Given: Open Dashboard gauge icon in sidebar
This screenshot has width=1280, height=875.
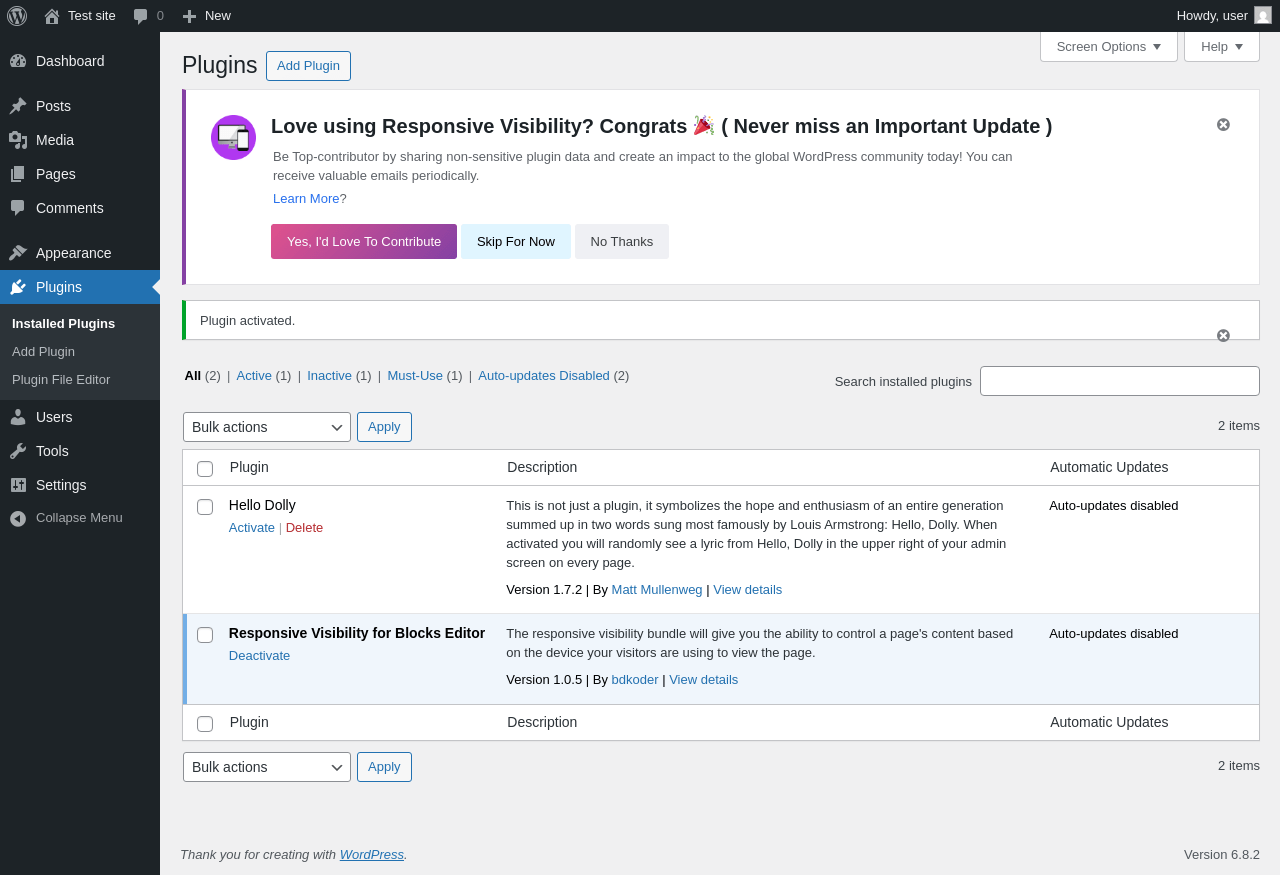Looking at the screenshot, I should click(x=18, y=61).
